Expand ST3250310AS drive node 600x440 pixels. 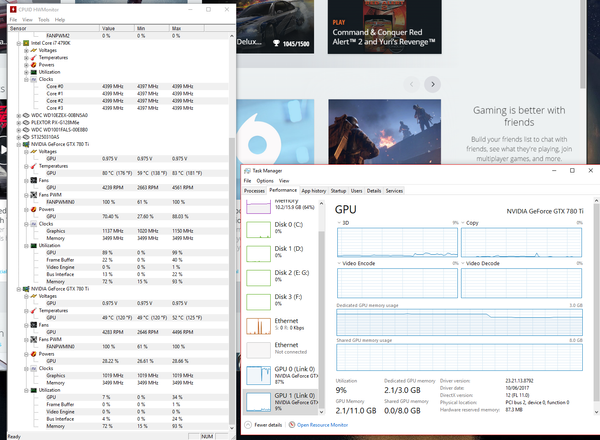(x=19, y=137)
